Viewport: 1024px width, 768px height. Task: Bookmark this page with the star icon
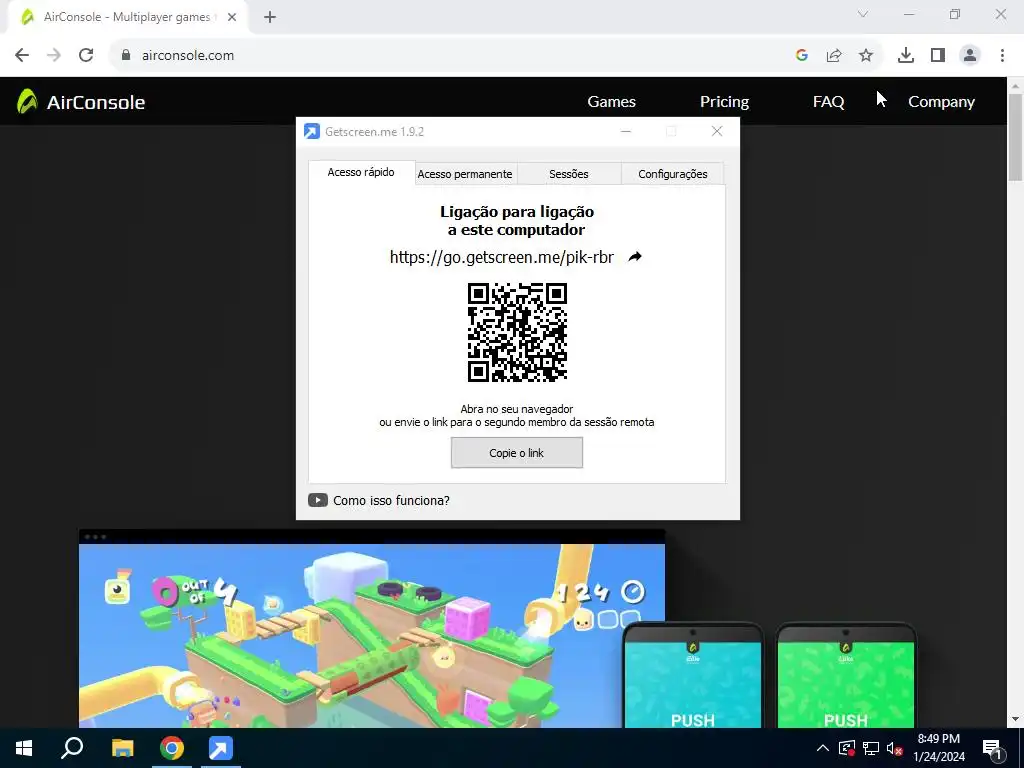(866, 56)
